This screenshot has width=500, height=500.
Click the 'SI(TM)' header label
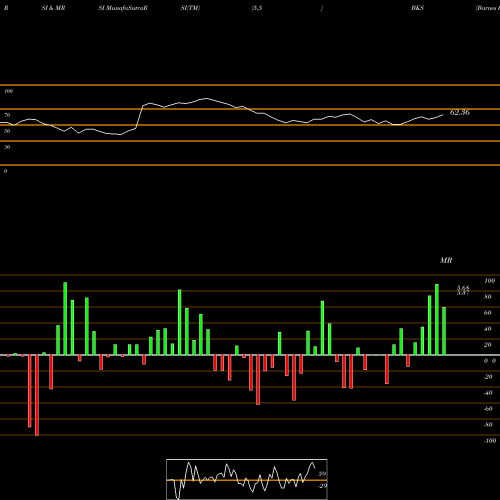(190, 8)
